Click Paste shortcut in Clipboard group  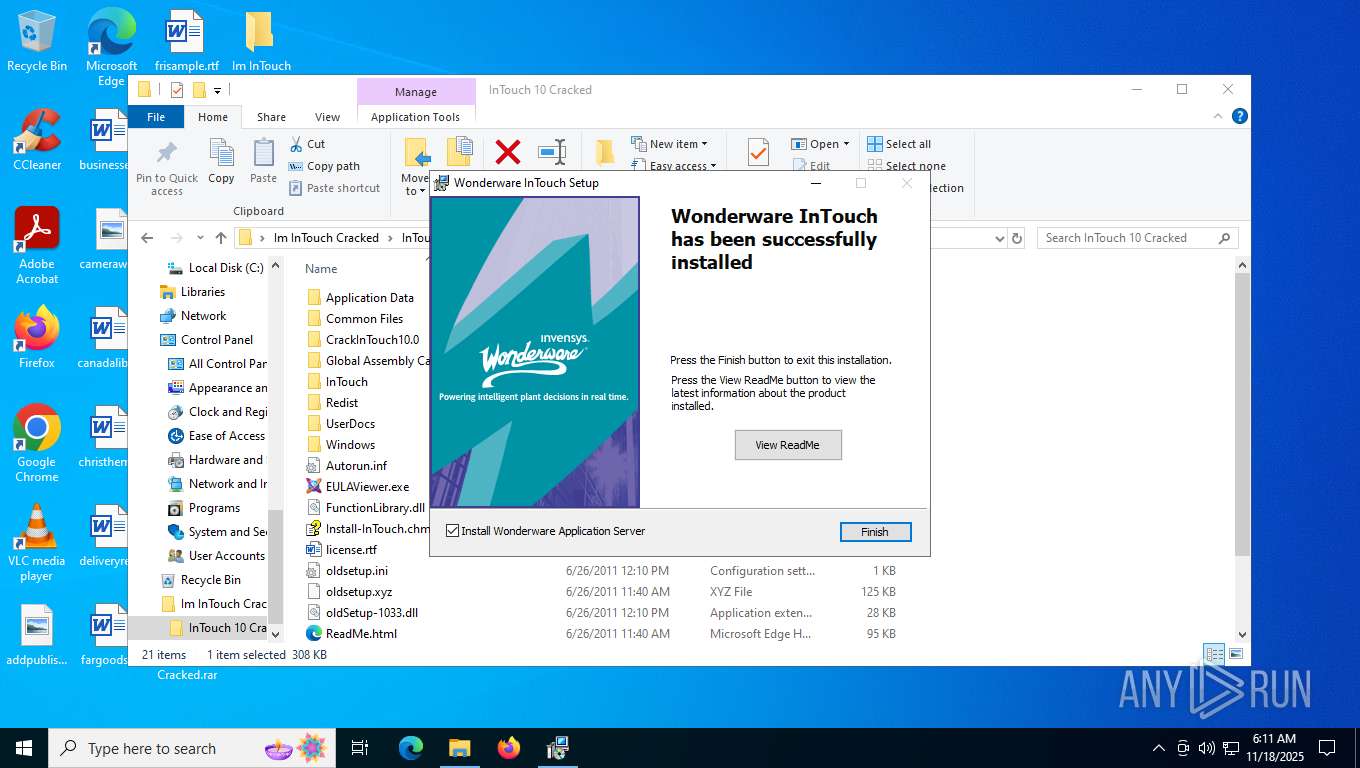pos(334,188)
